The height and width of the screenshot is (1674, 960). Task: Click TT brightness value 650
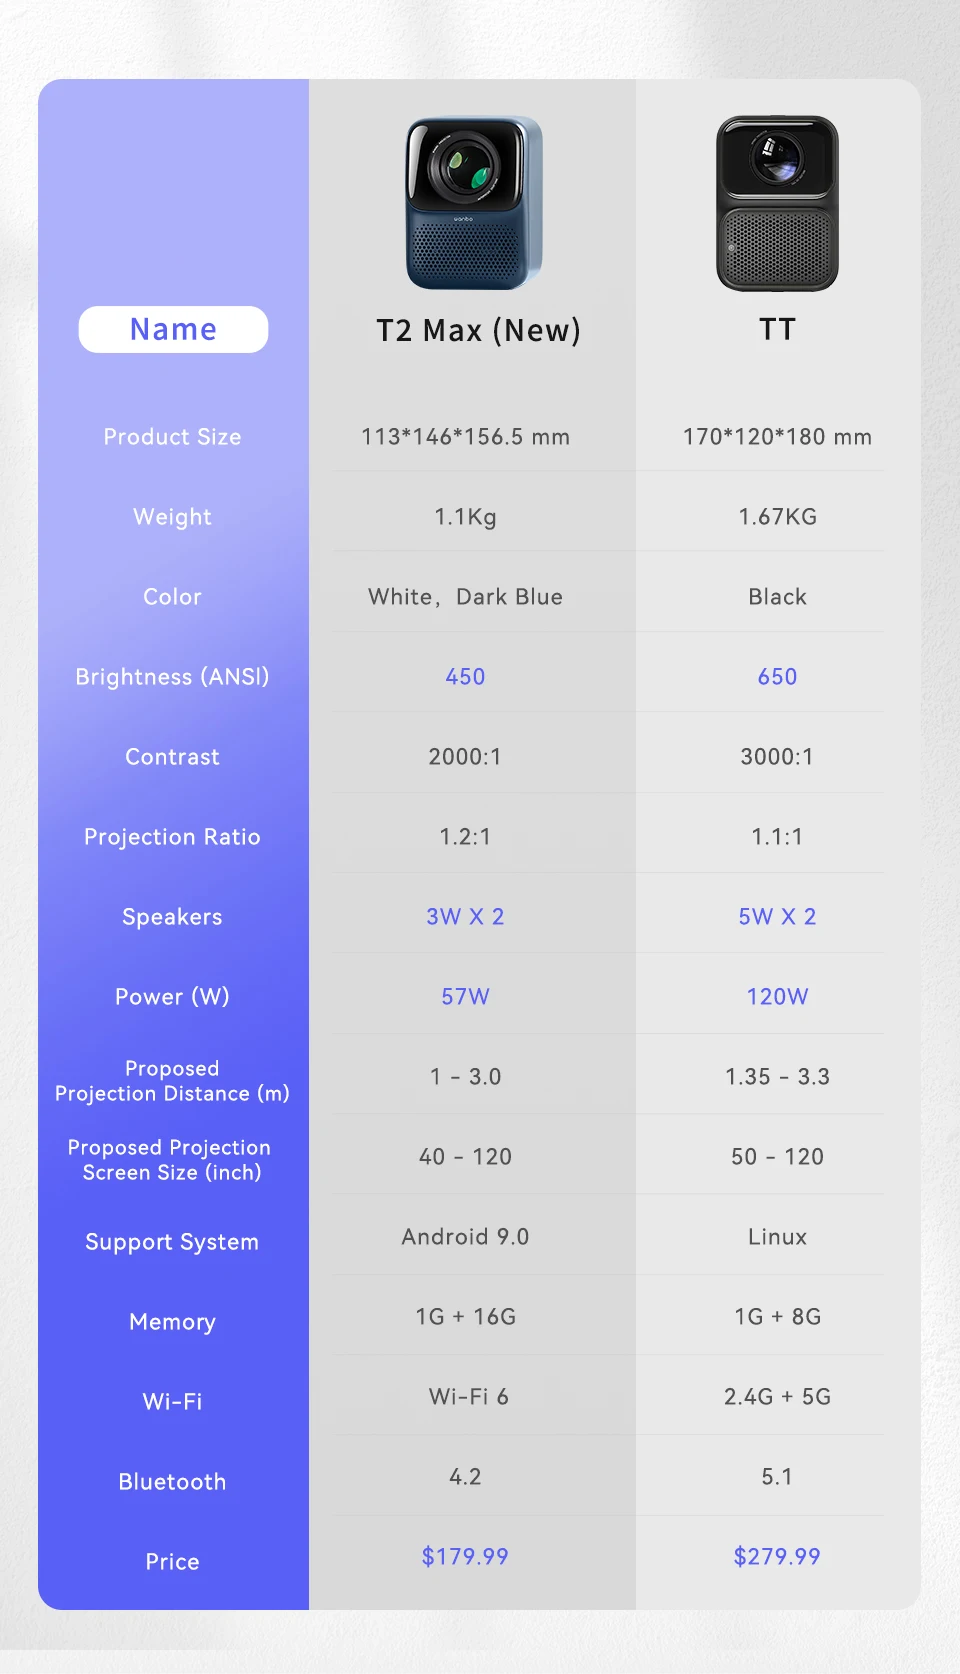click(x=777, y=677)
